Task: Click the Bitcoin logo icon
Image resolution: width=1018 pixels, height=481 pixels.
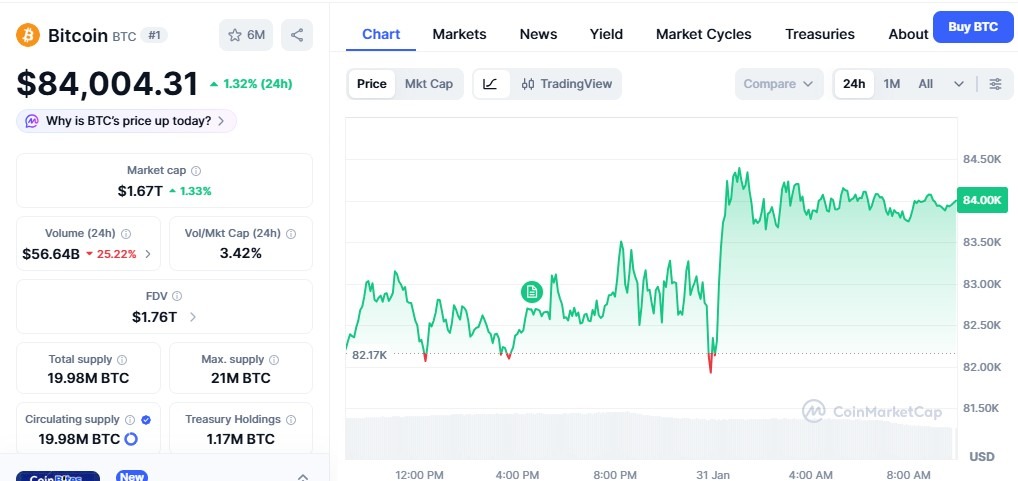Action: pos(28,35)
